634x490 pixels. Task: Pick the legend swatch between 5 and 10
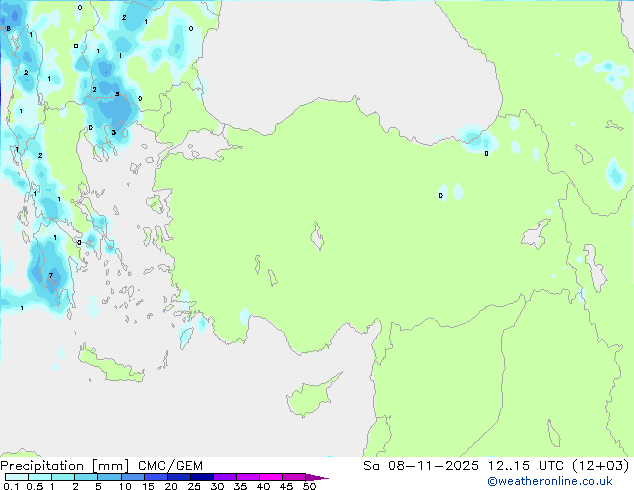pyautogui.click(x=109, y=477)
